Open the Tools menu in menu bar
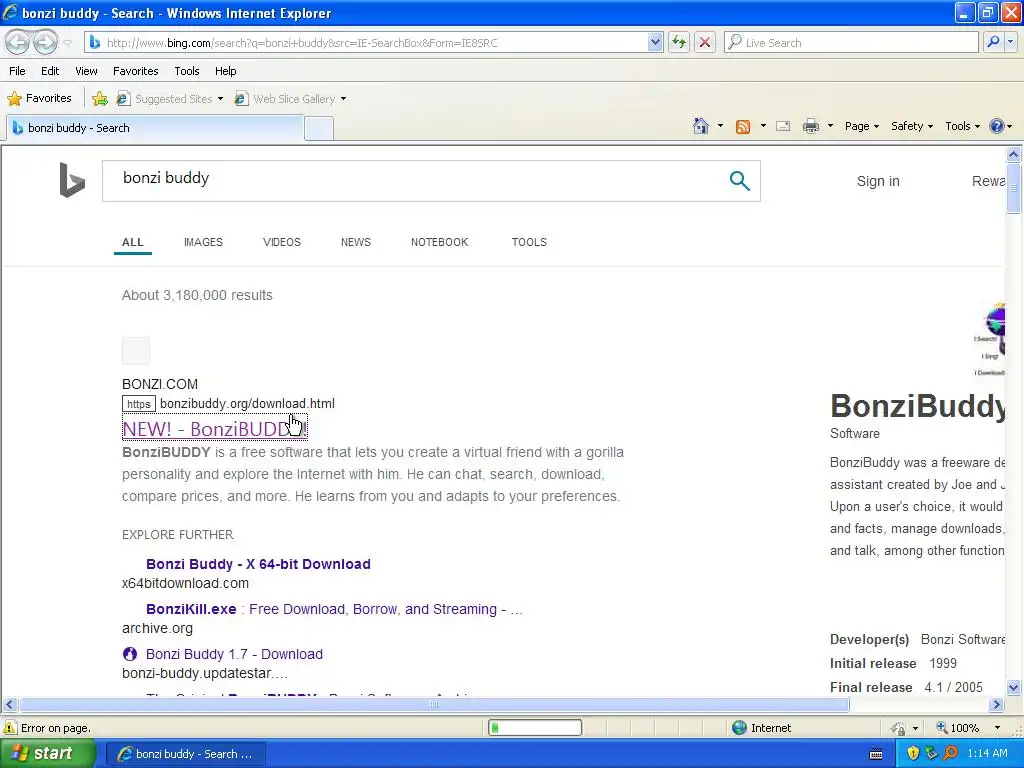The width and height of the screenshot is (1024, 768). (187, 71)
